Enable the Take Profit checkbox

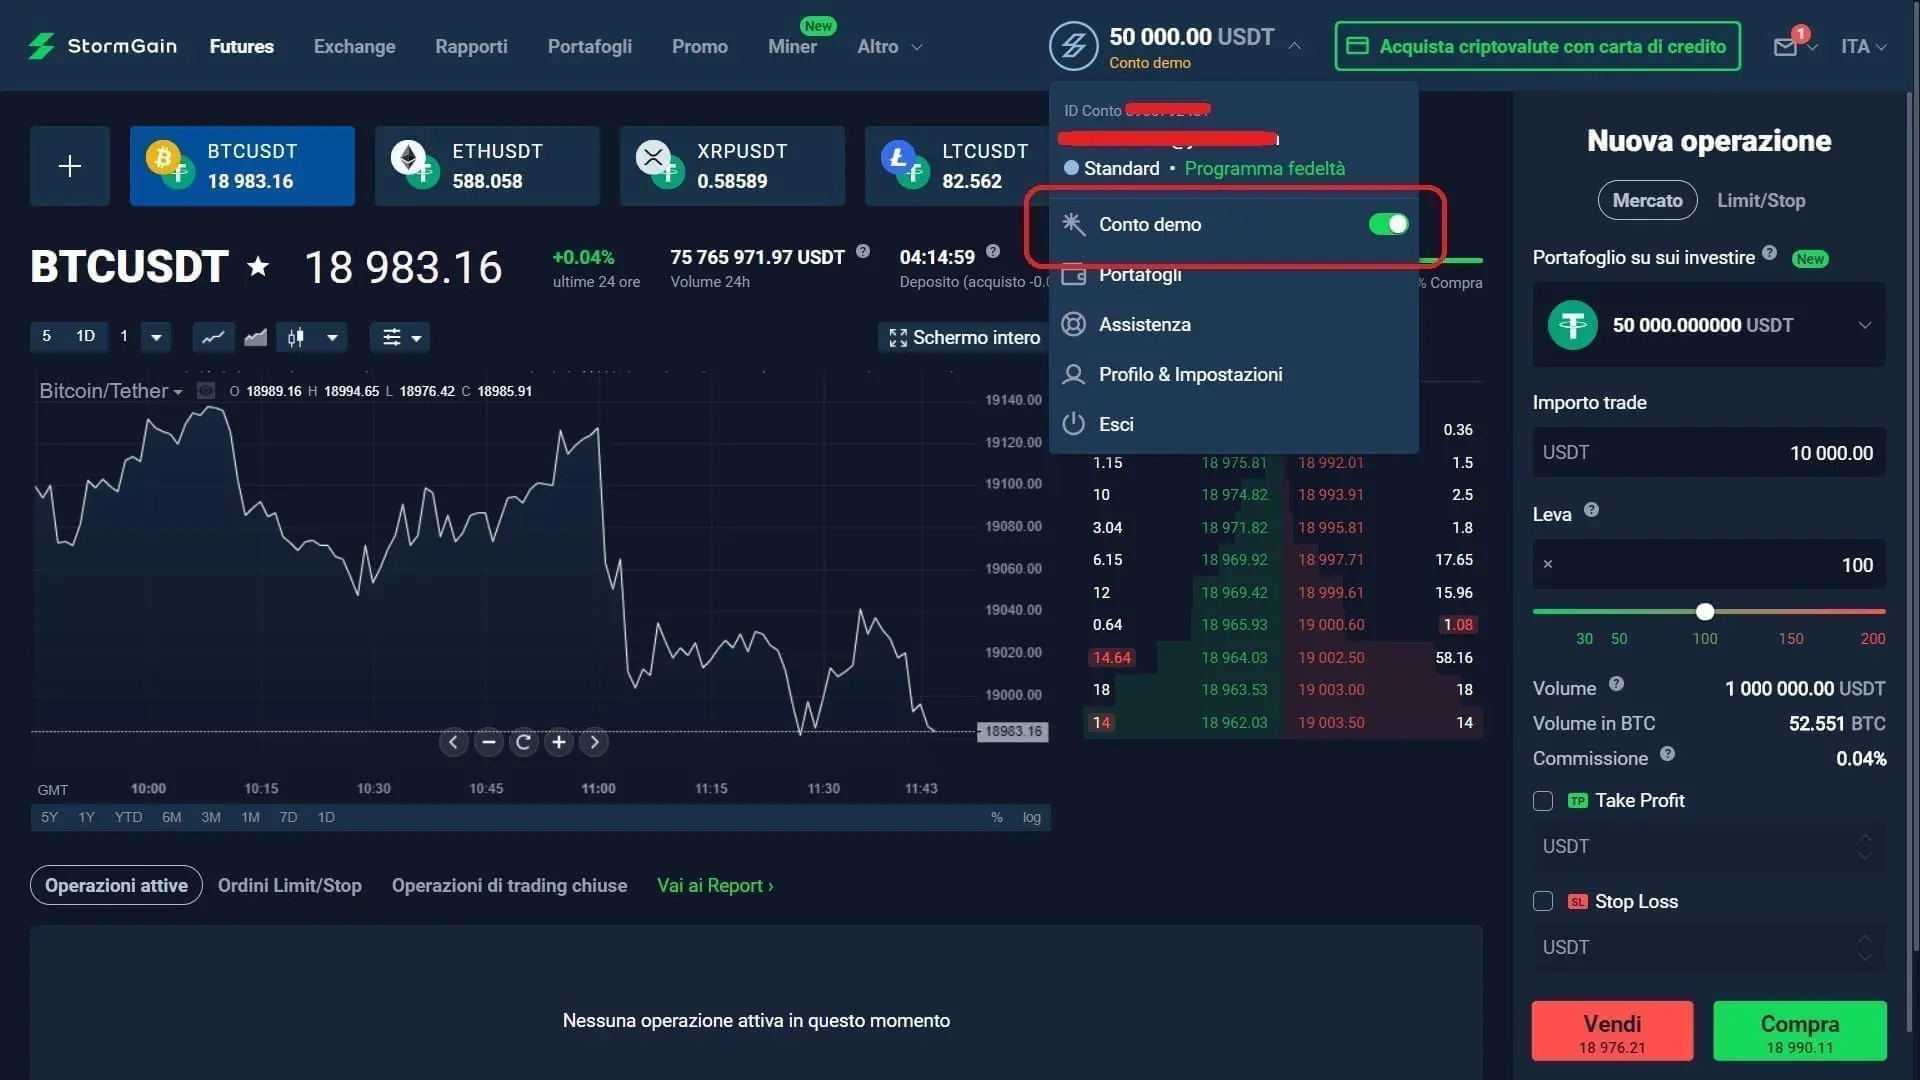(x=1542, y=800)
